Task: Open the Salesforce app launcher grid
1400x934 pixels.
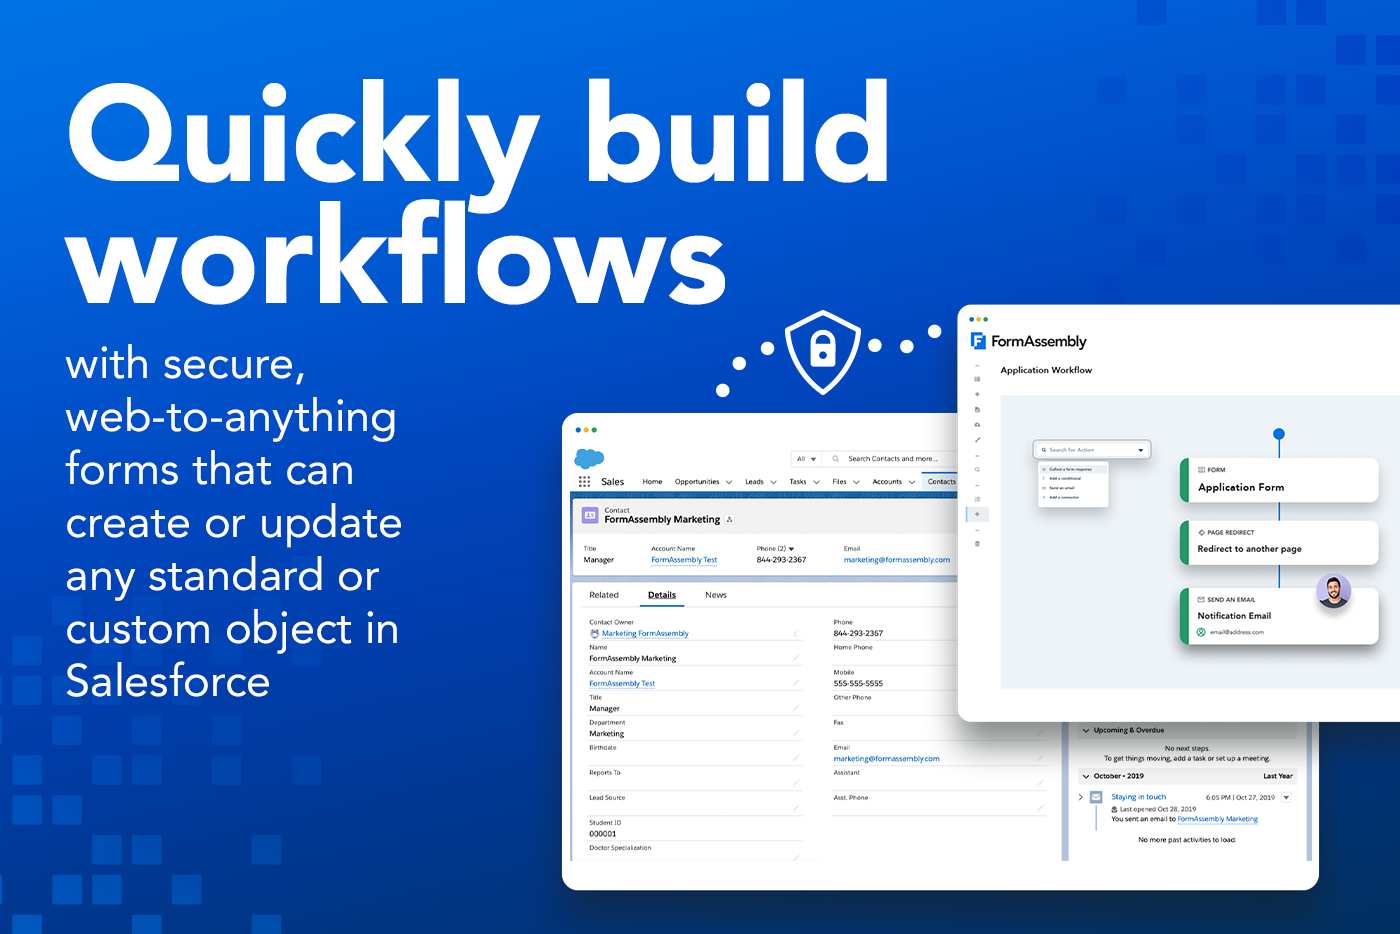Action: 584,481
